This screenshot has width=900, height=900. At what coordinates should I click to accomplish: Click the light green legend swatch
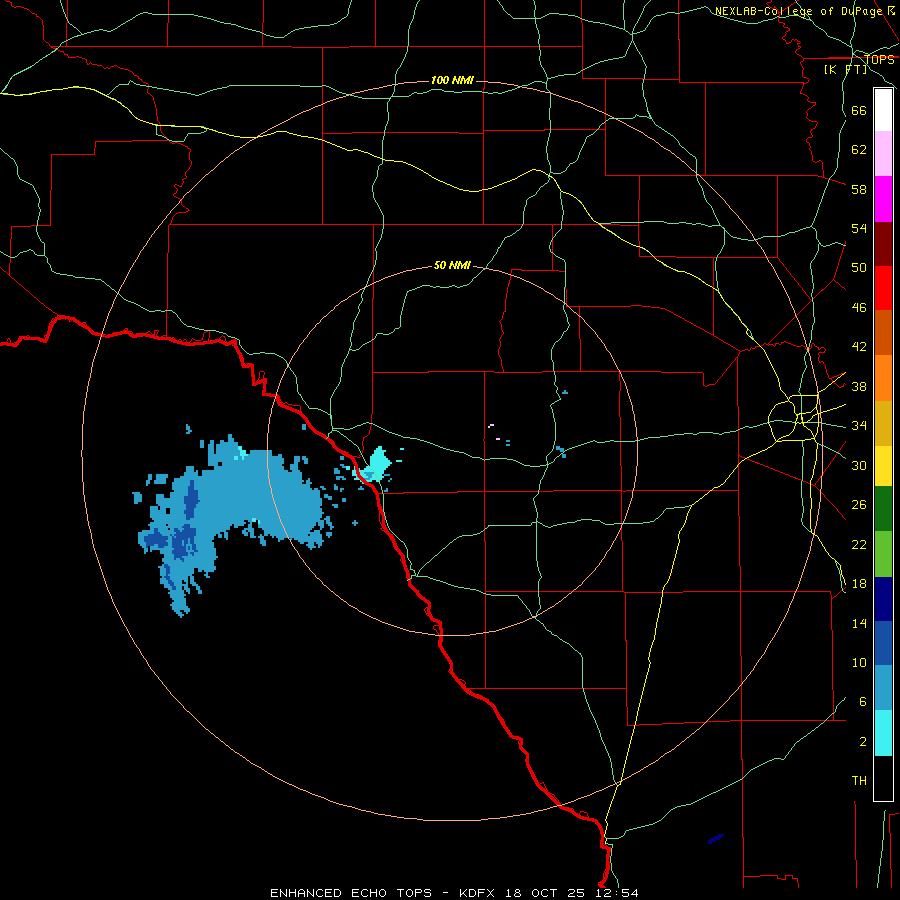883,554
